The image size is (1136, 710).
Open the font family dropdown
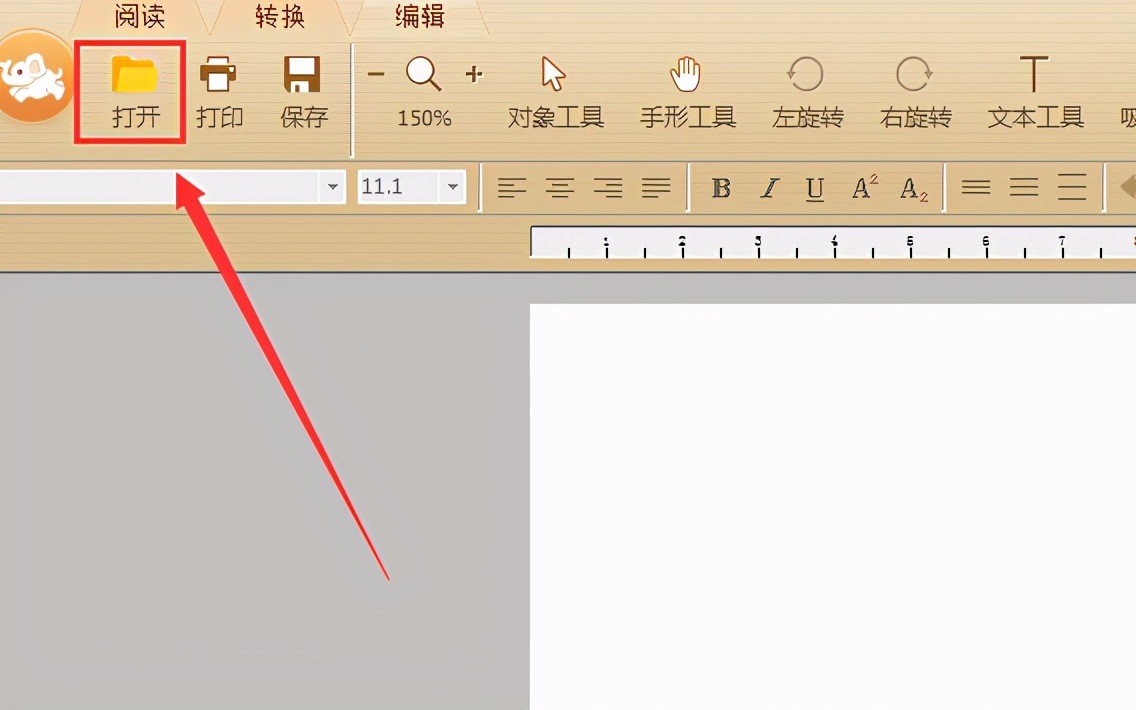tap(332, 187)
